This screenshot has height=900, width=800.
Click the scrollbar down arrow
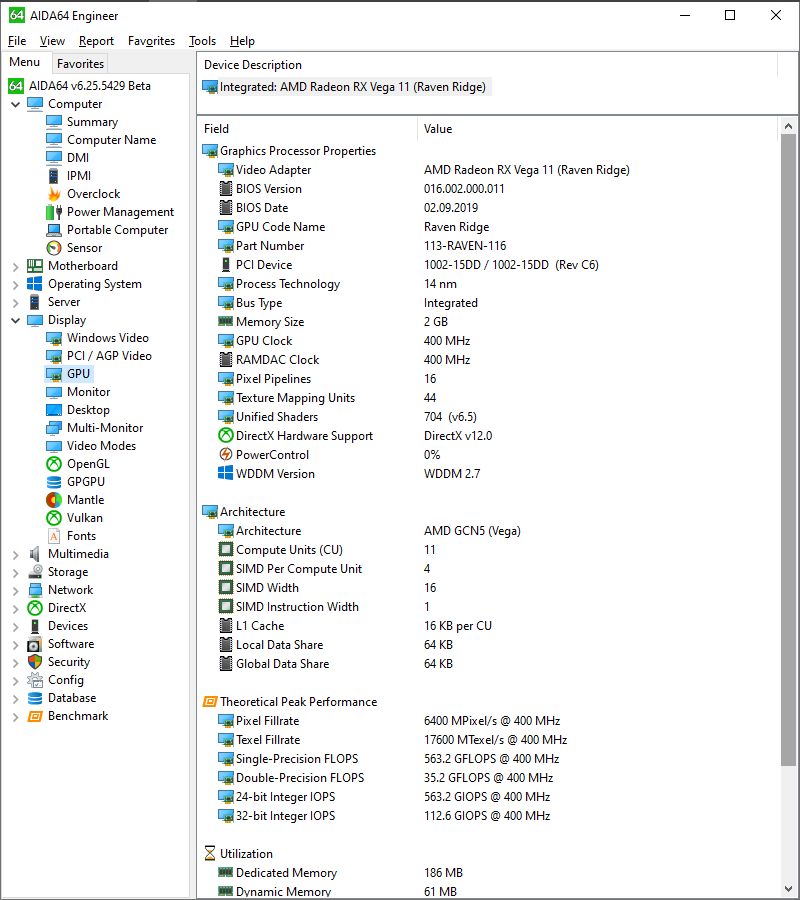pos(789,889)
